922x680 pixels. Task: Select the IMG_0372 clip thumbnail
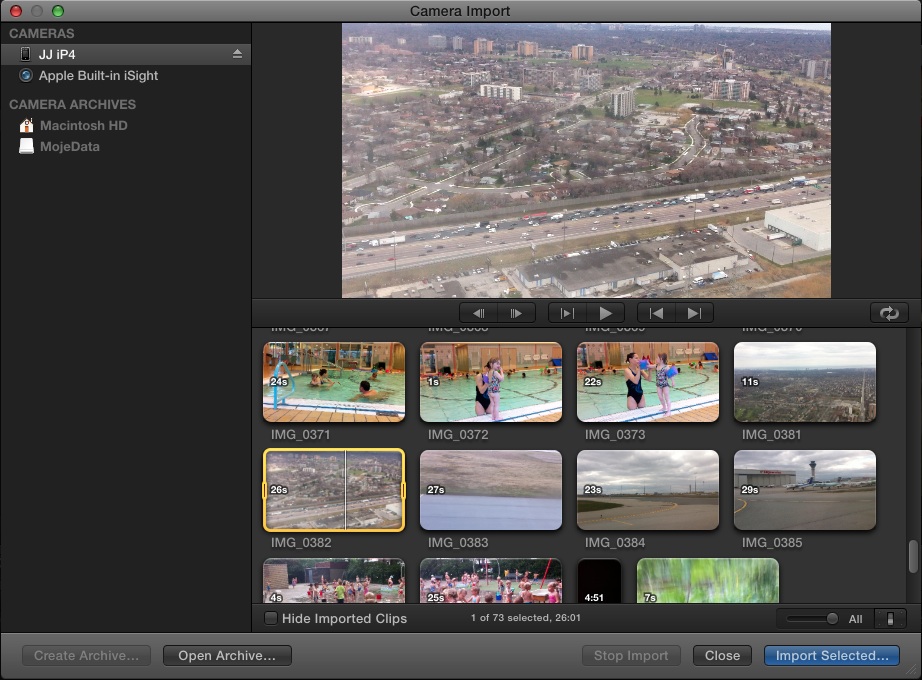click(491, 382)
